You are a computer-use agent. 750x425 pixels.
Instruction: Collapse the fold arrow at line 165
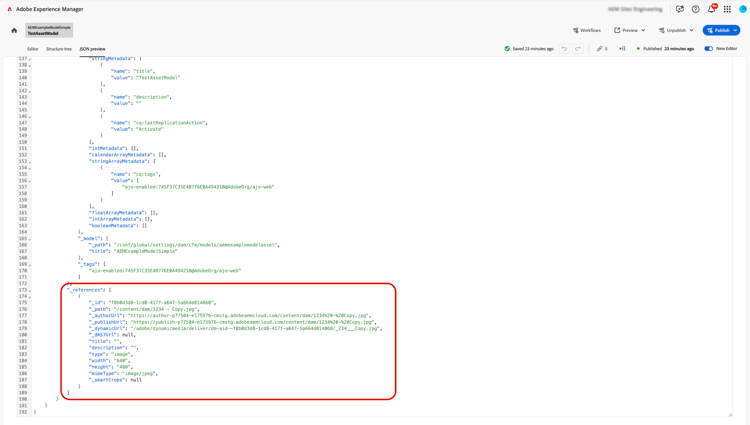pyautogui.click(x=30, y=239)
